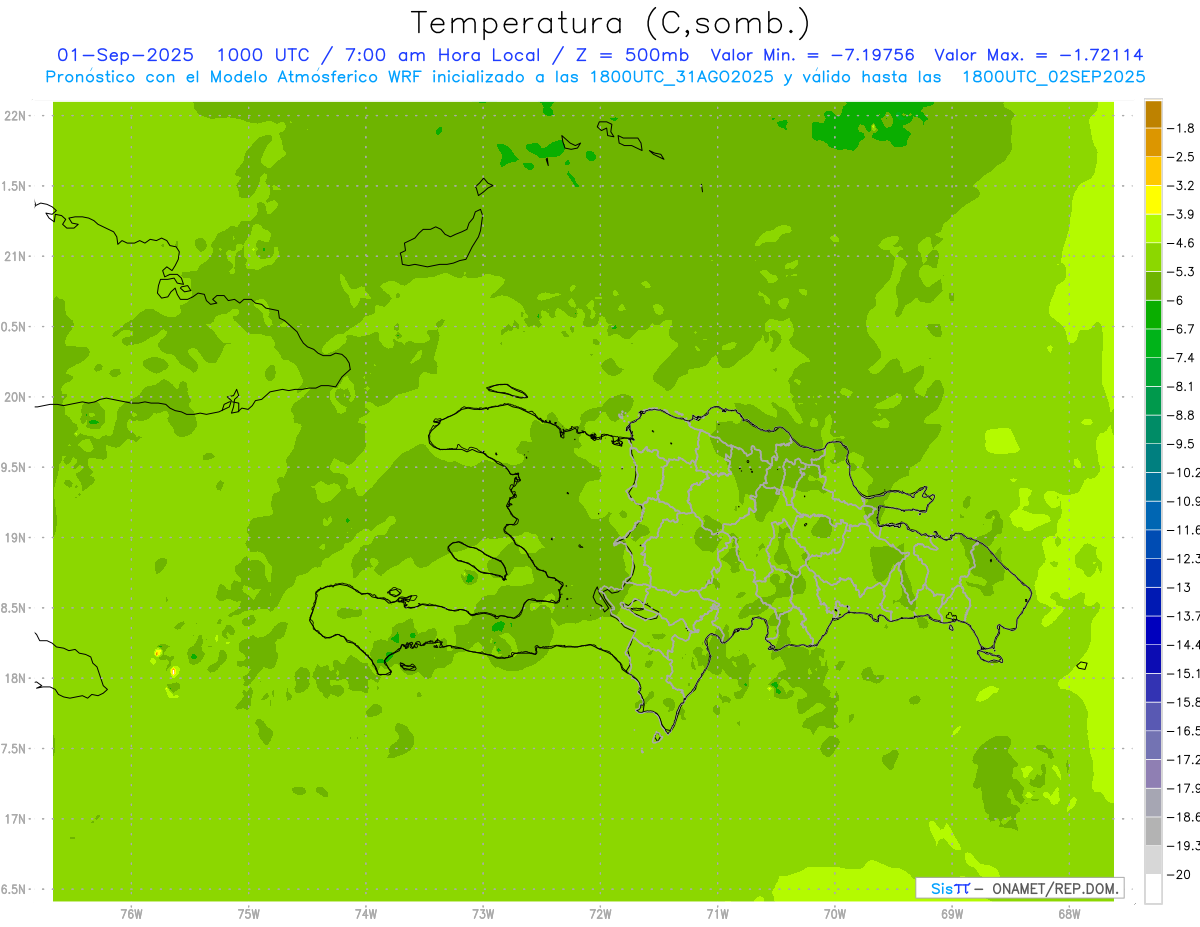1200x927 pixels.
Task: Click the "19N" latitude label
Action: 14,538
